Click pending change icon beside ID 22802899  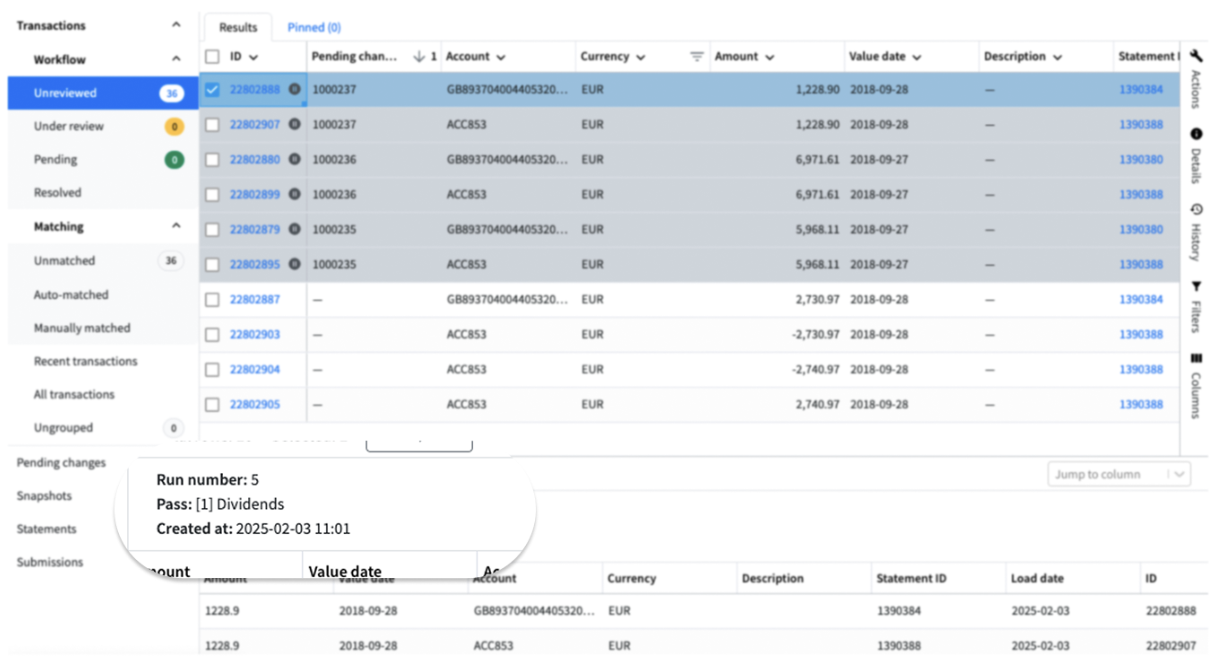click(294, 194)
